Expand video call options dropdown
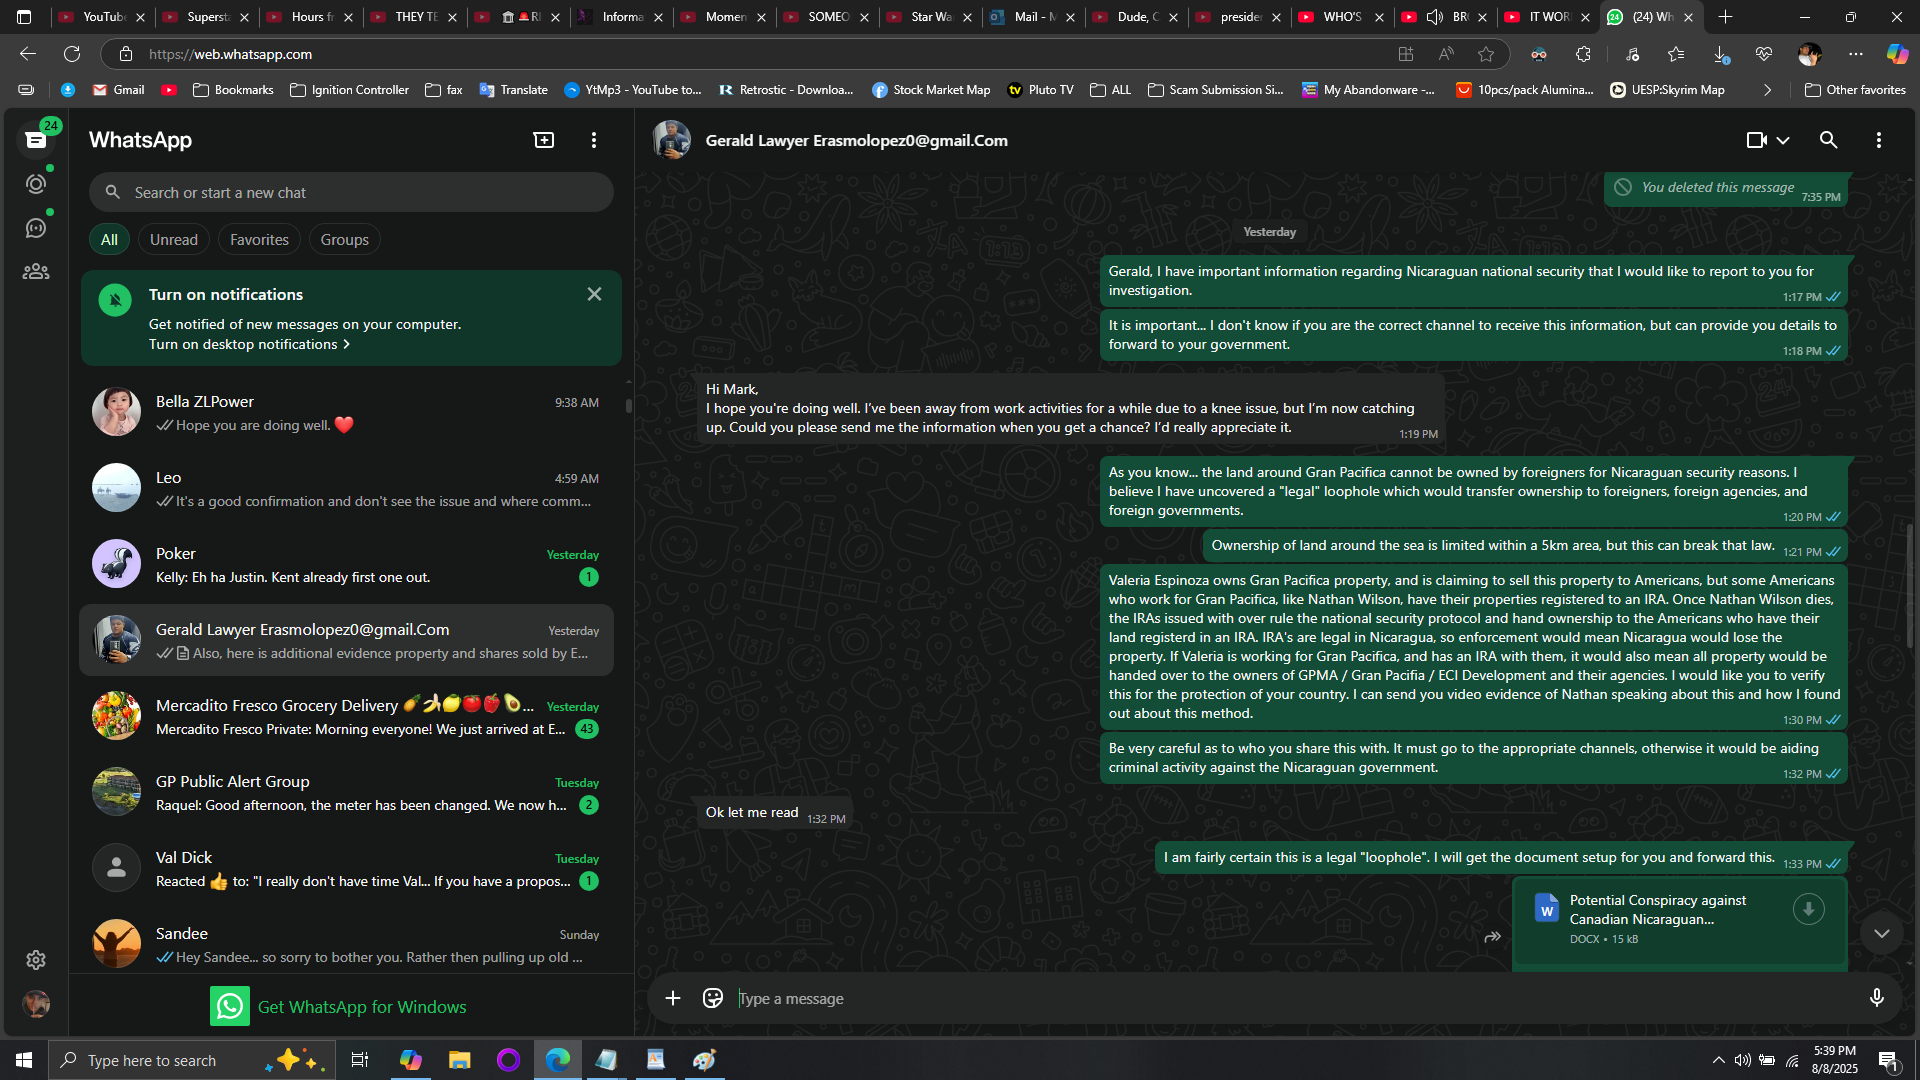The image size is (1920, 1080). 1783,140
